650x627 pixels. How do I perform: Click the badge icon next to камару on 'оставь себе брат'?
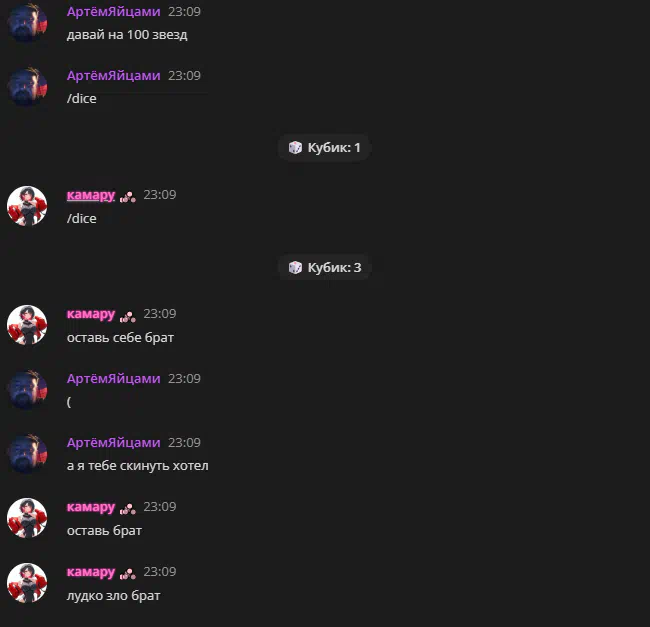click(128, 316)
